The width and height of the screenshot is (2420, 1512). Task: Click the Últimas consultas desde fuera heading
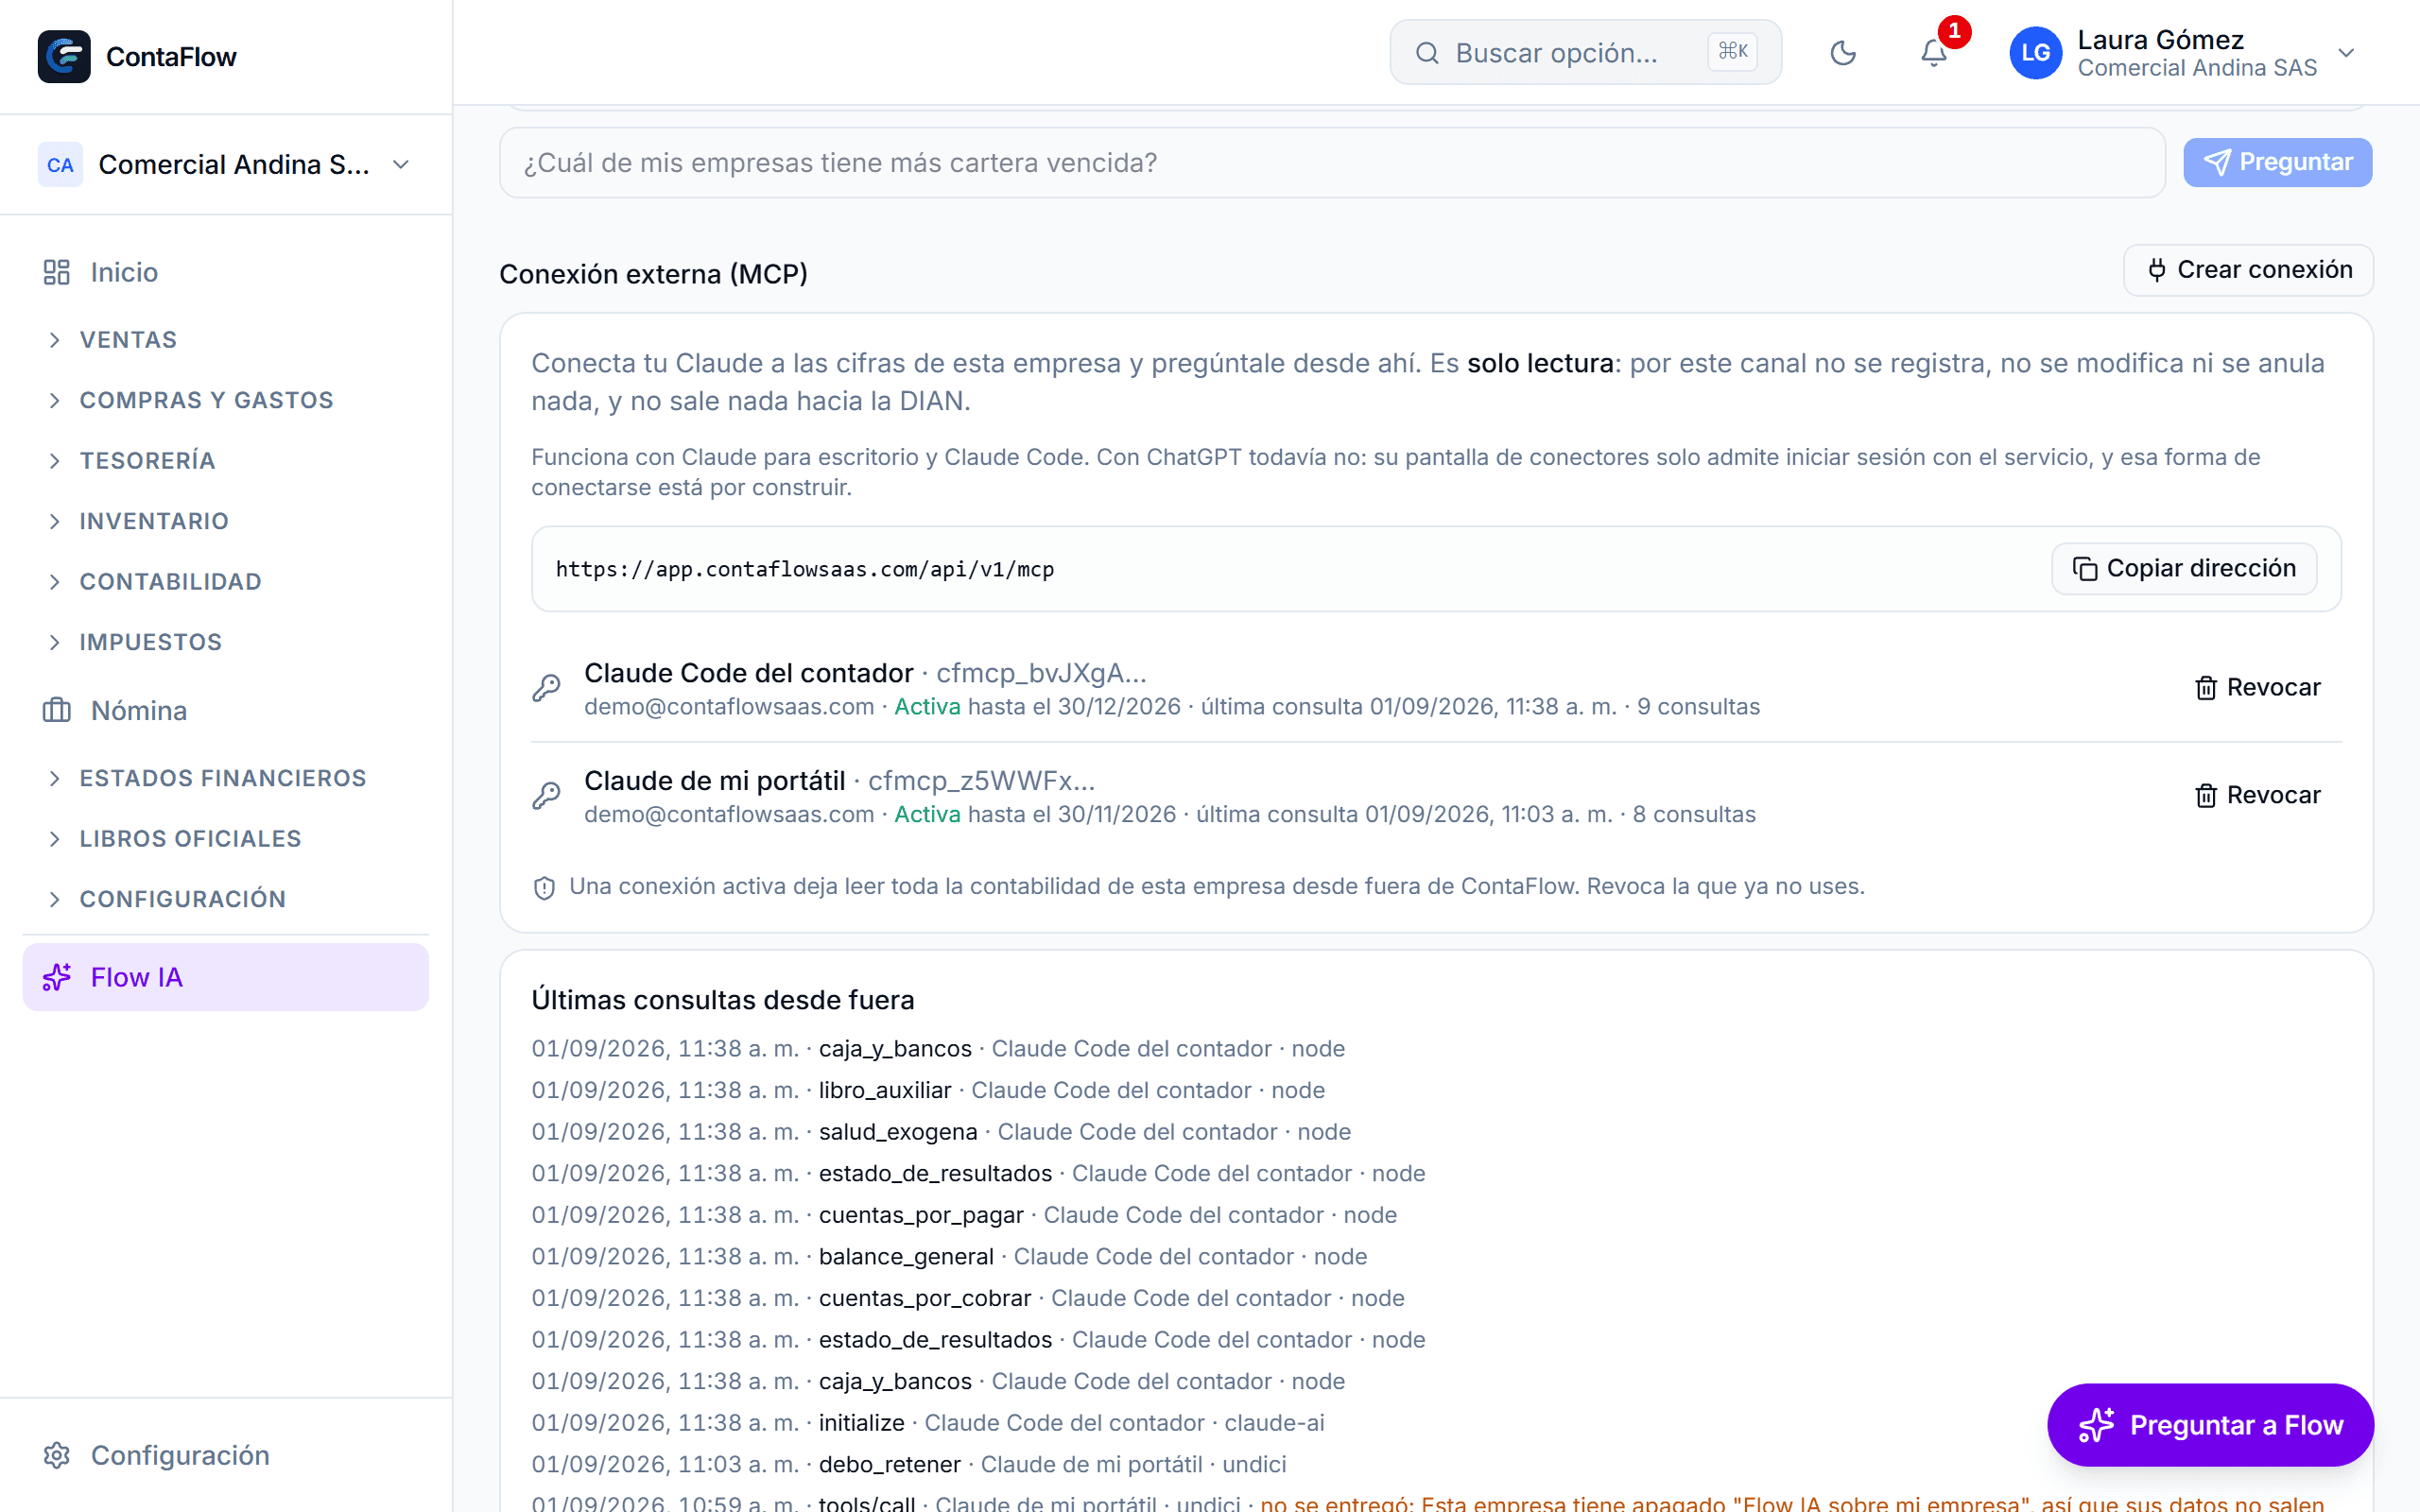(723, 1000)
